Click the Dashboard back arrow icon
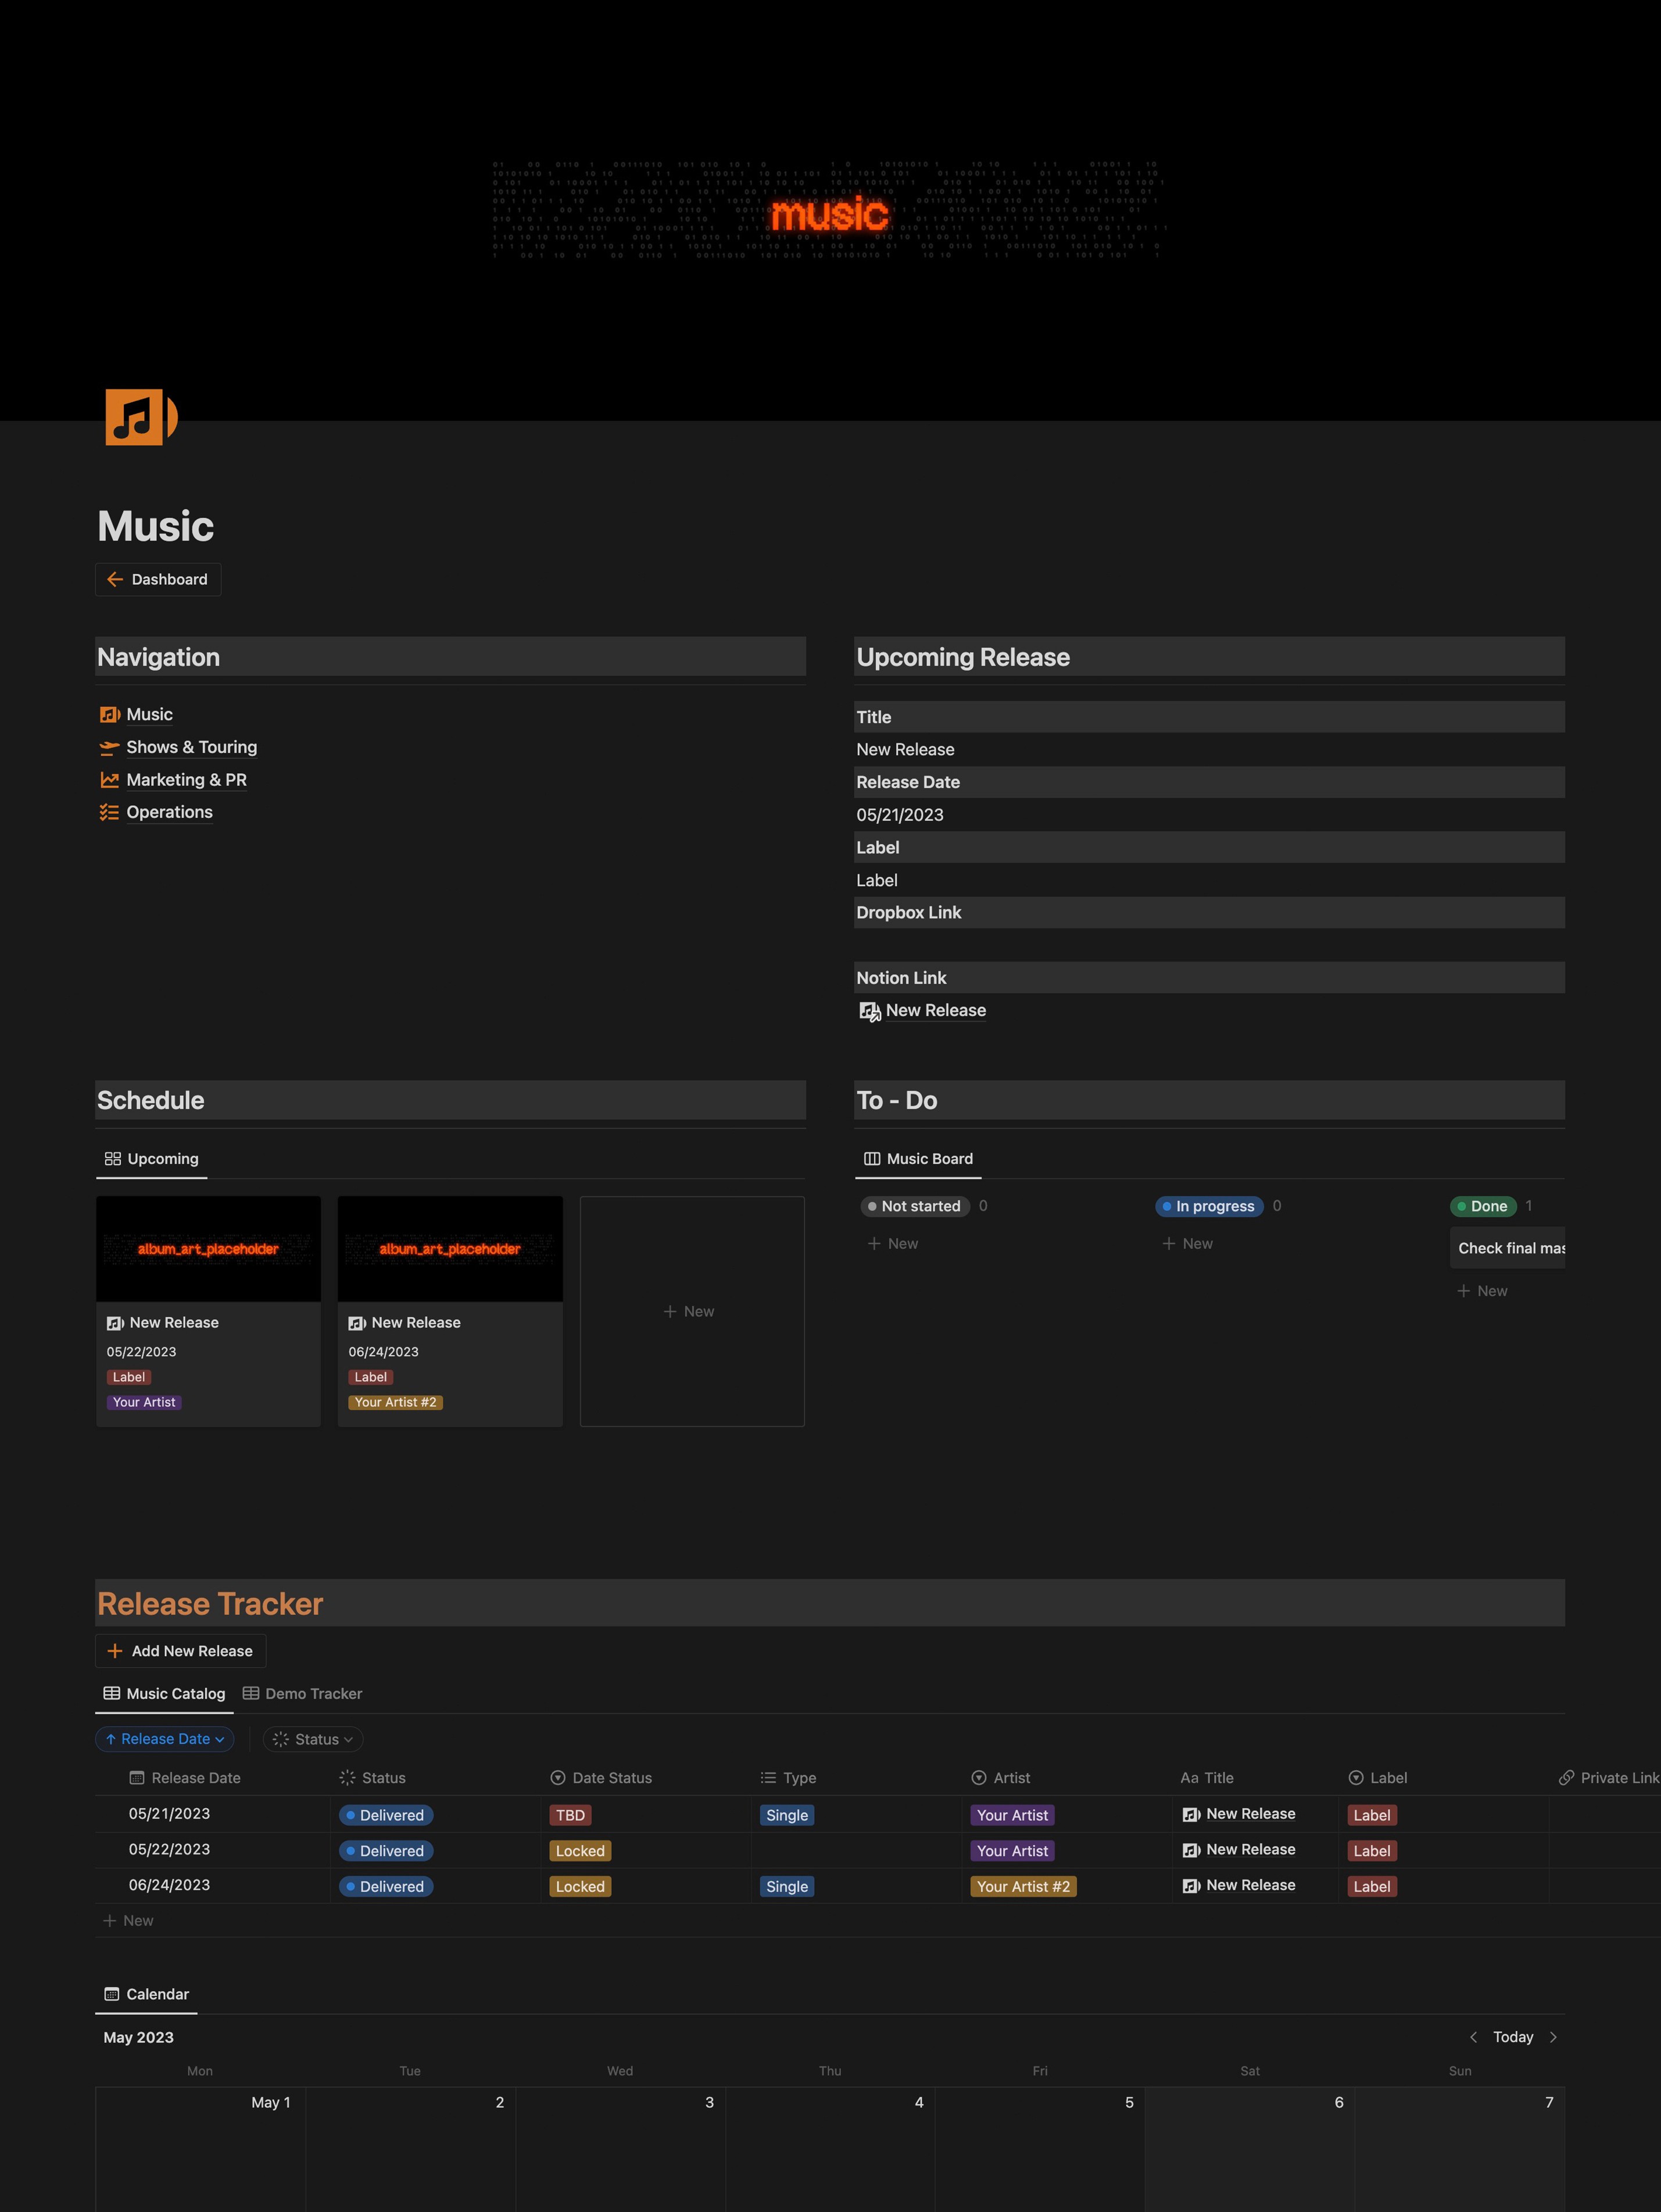 click(x=115, y=579)
